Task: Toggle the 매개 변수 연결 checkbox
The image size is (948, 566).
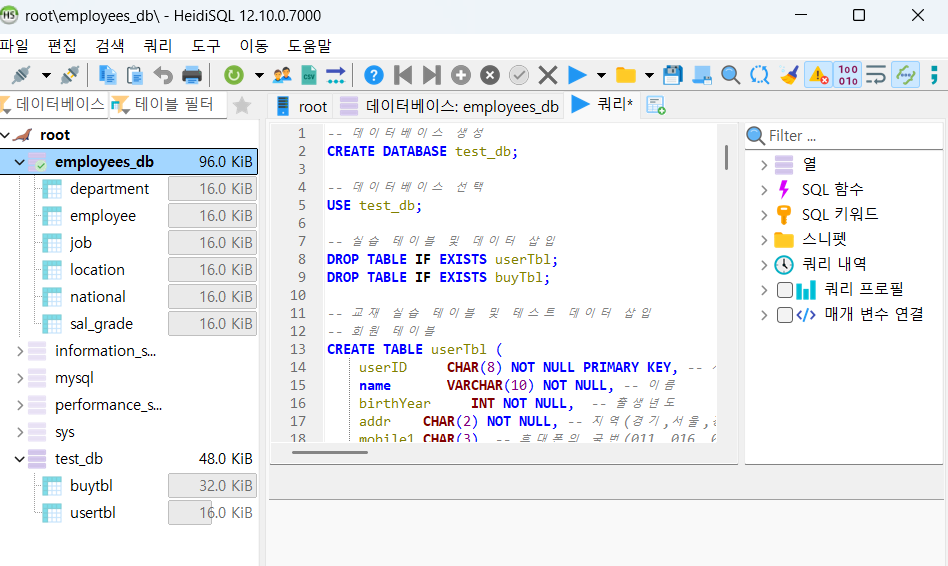Action: (x=785, y=314)
